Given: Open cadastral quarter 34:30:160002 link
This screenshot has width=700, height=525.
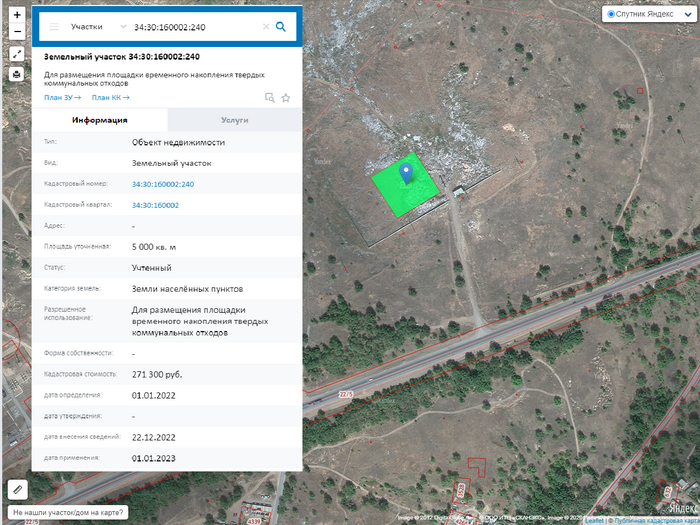Looking at the screenshot, I should (x=155, y=205).
